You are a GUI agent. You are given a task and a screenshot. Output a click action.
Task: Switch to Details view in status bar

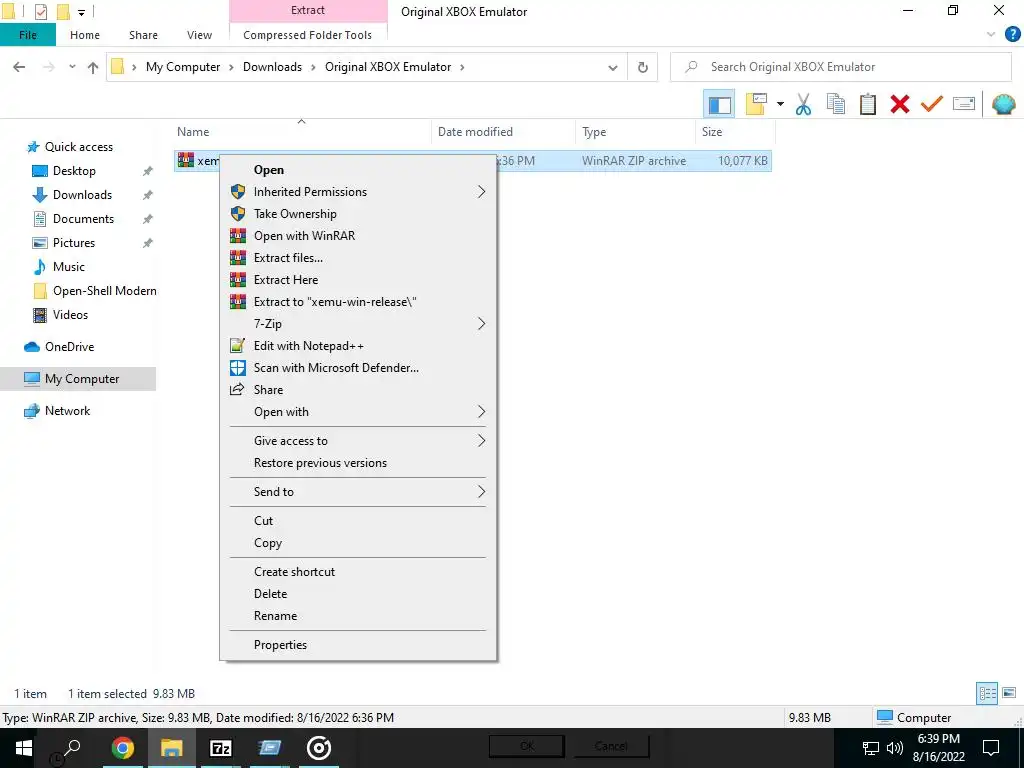(x=987, y=694)
